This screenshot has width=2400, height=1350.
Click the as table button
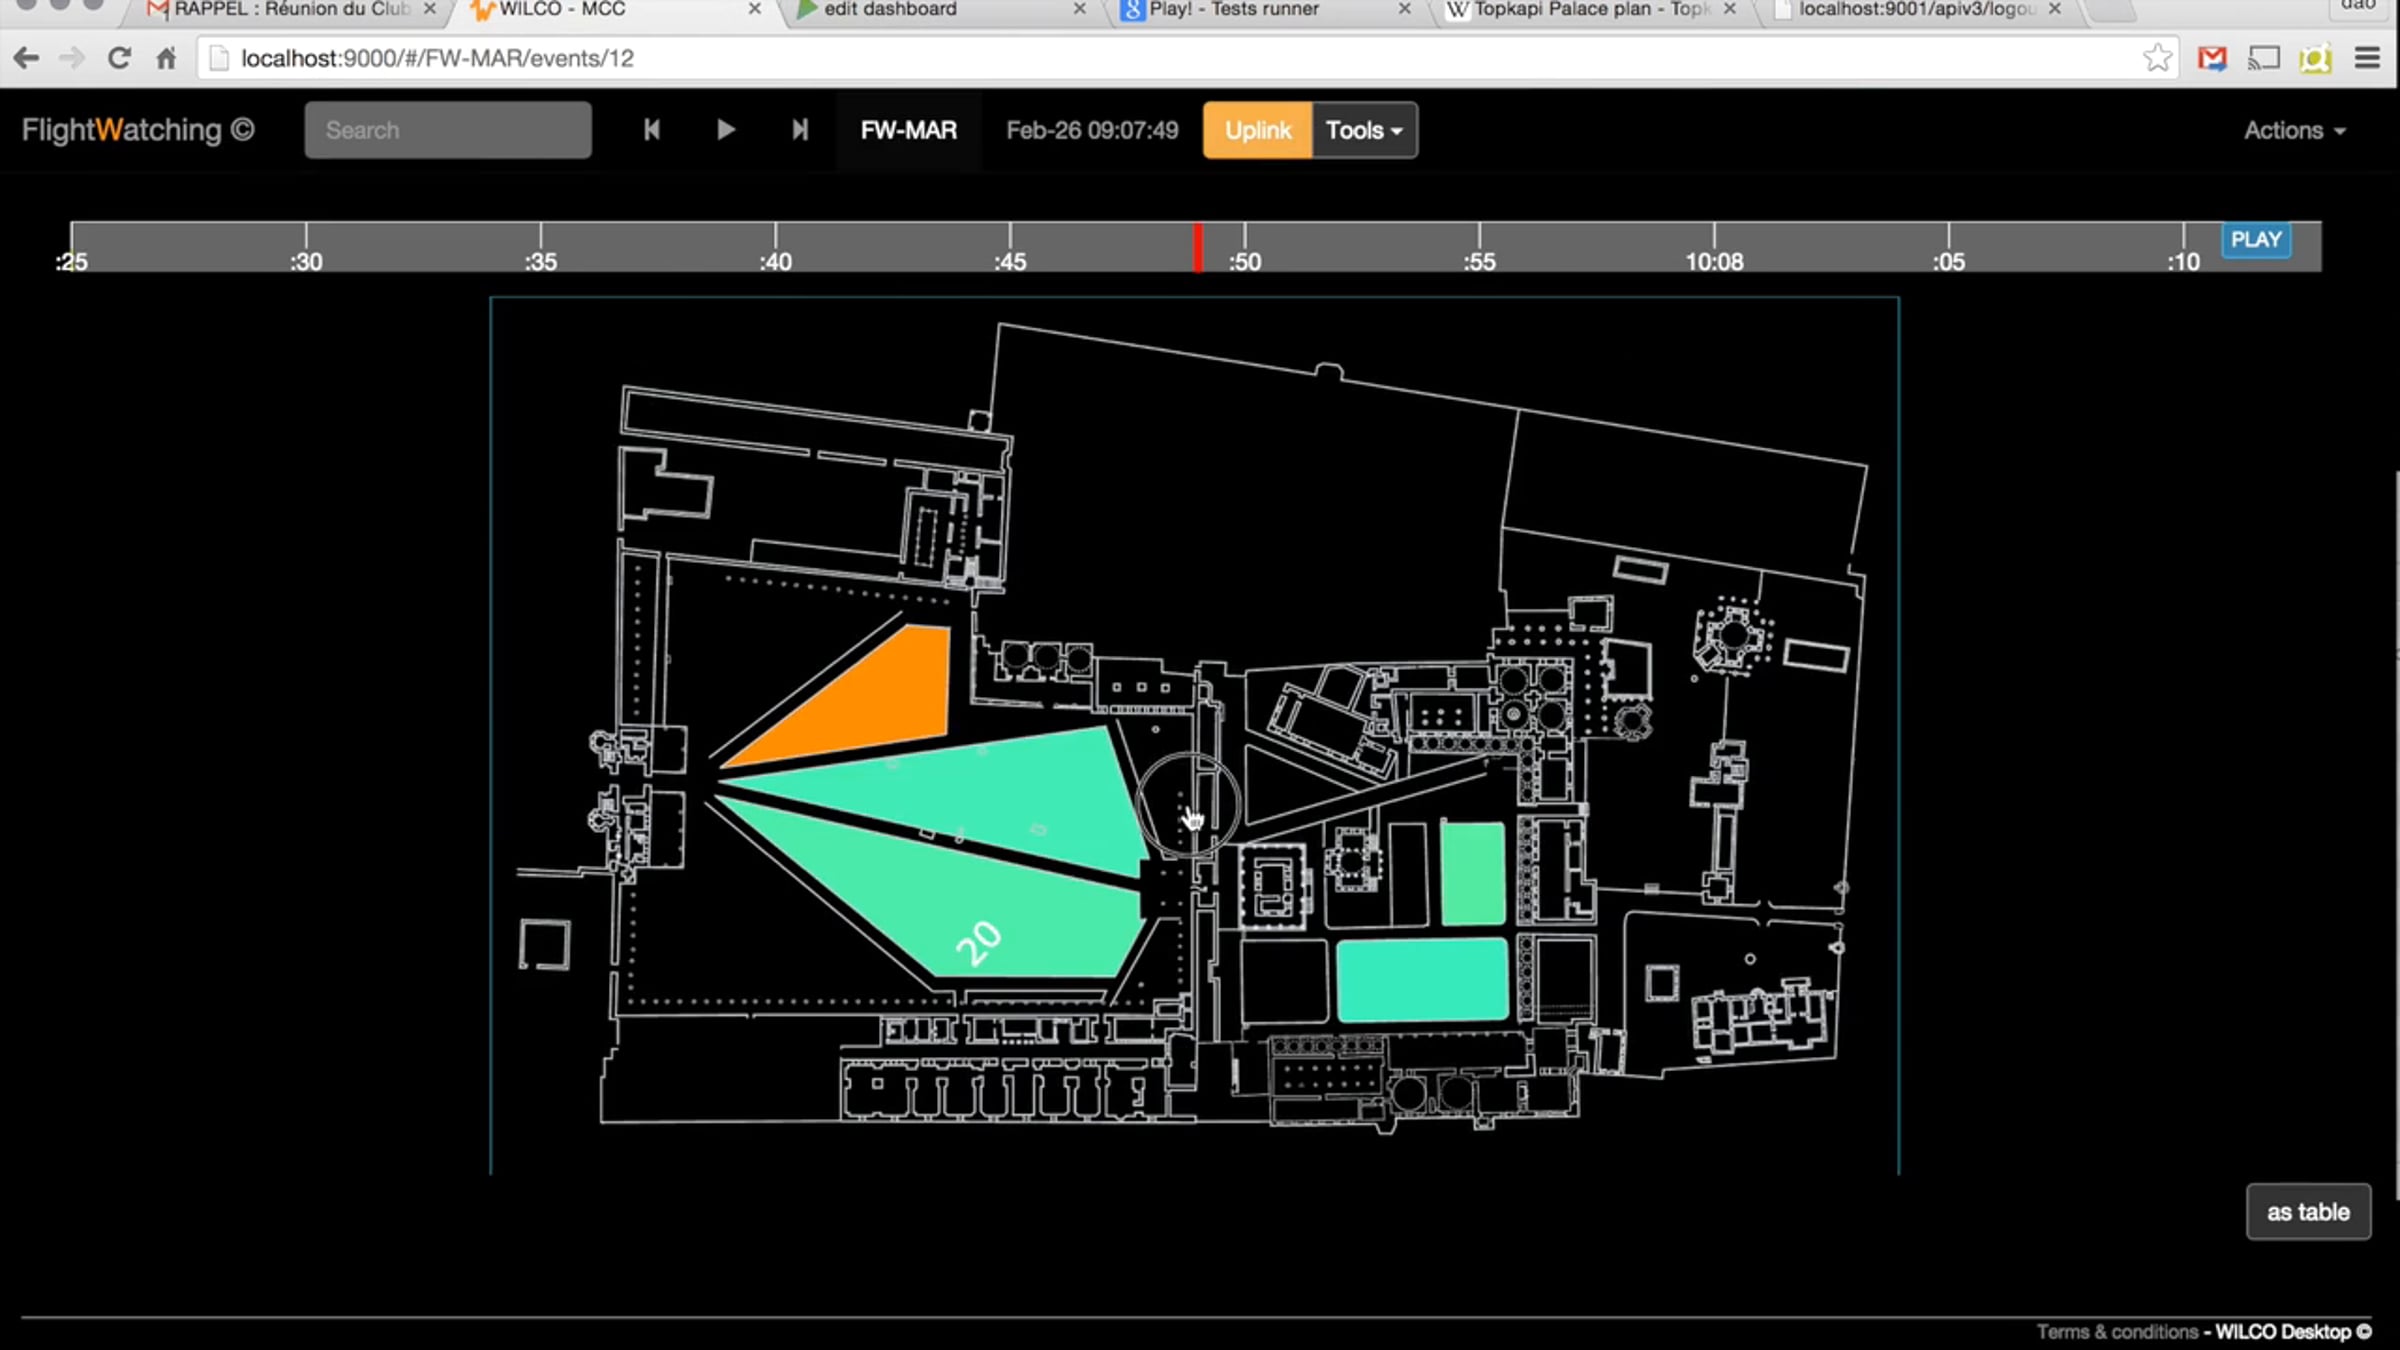click(x=2308, y=1212)
